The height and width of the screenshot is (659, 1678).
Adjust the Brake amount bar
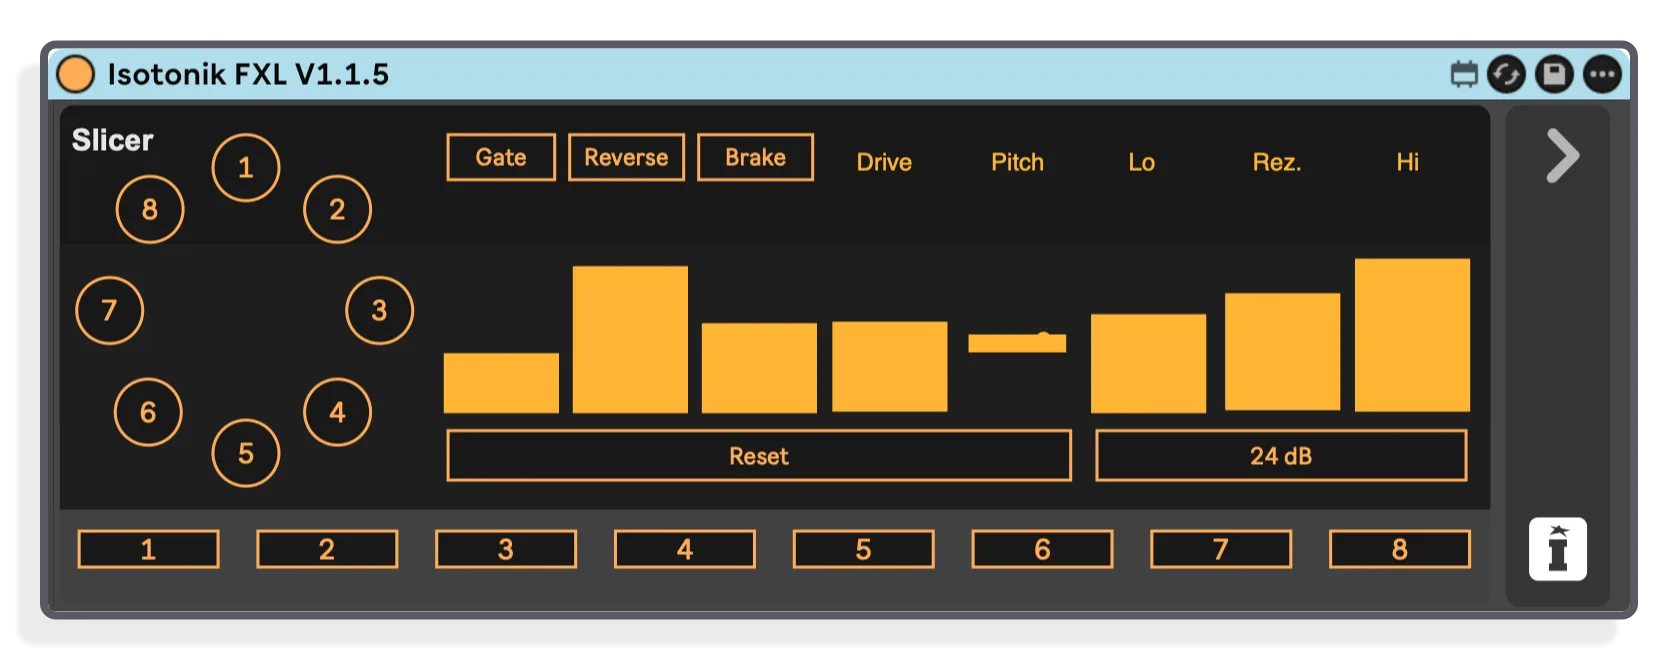759,368
